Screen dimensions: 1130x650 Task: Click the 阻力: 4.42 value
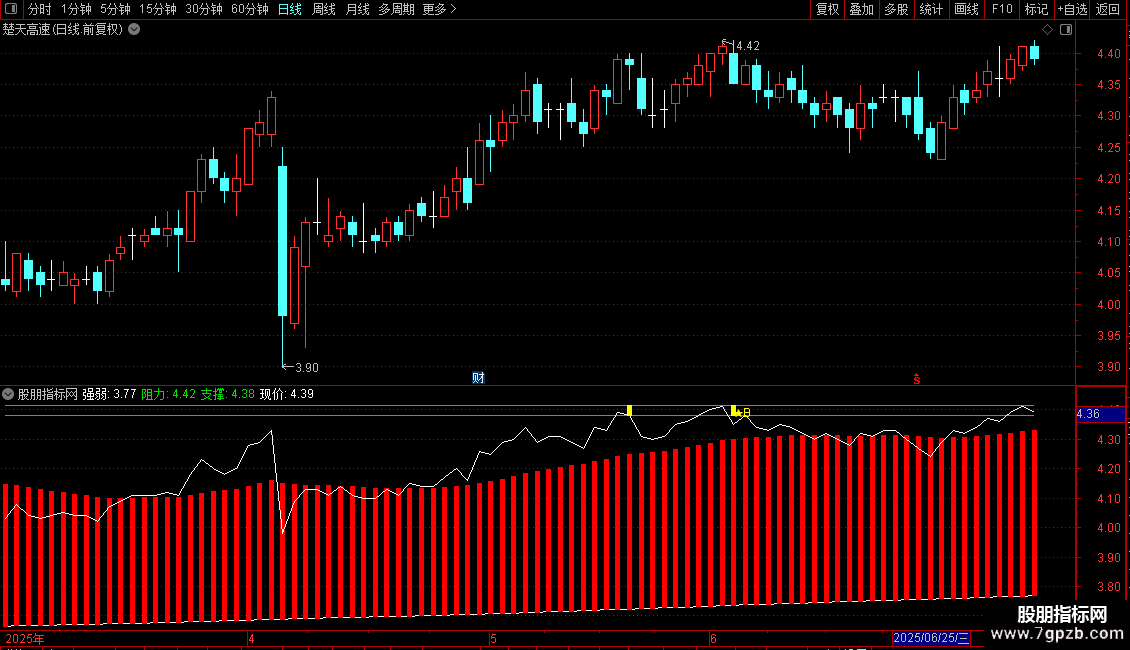pyautogui.click(x=169, y=394)
